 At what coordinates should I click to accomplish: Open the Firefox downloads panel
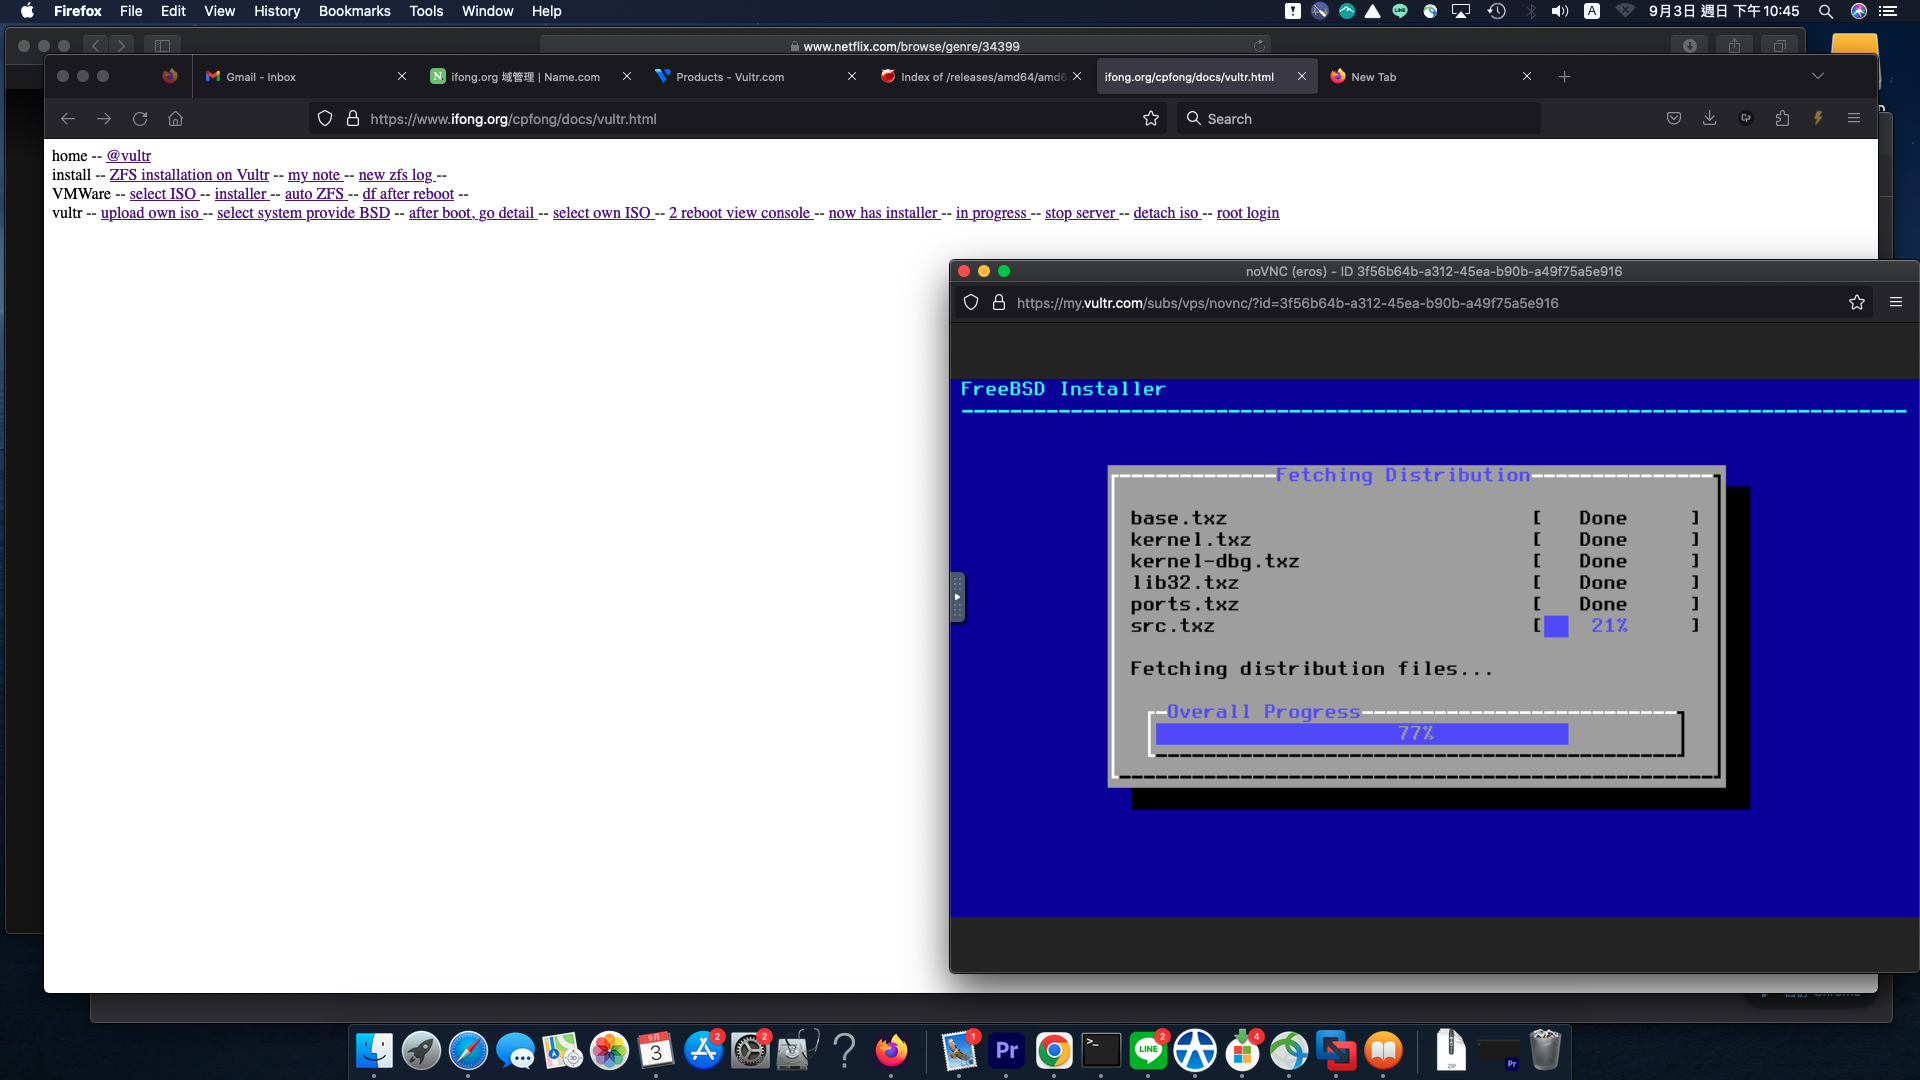tap(1710, 118)
